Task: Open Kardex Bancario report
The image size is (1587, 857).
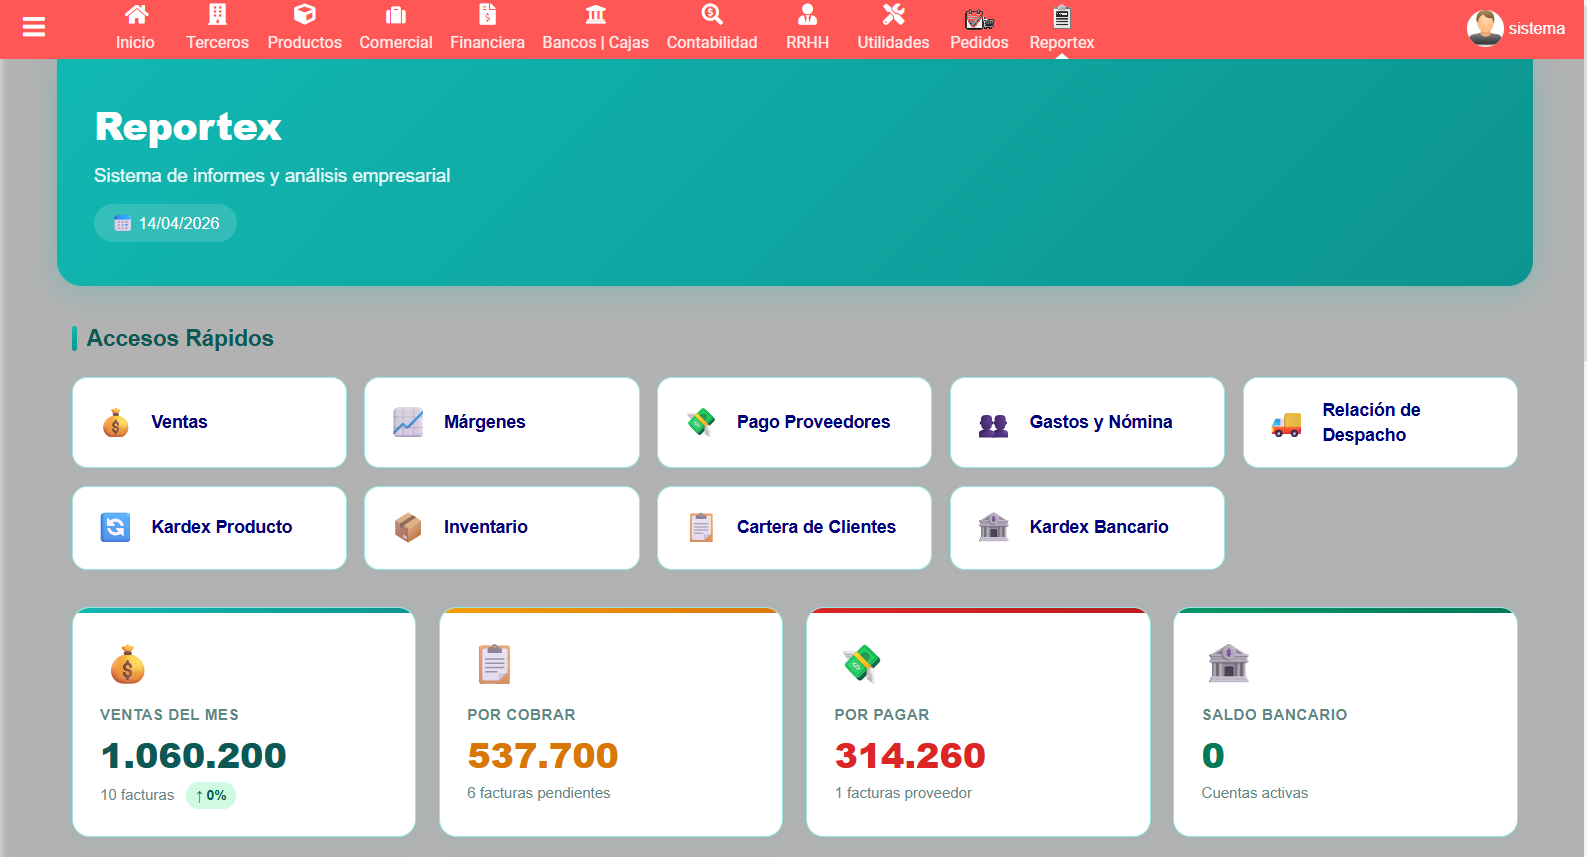Action: coord(1087,528)
